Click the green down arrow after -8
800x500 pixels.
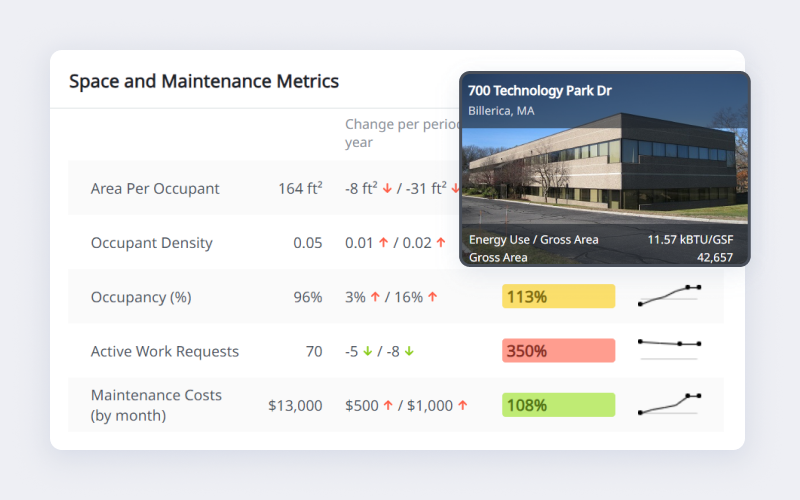pyautogui.click(x=409, y=352)
